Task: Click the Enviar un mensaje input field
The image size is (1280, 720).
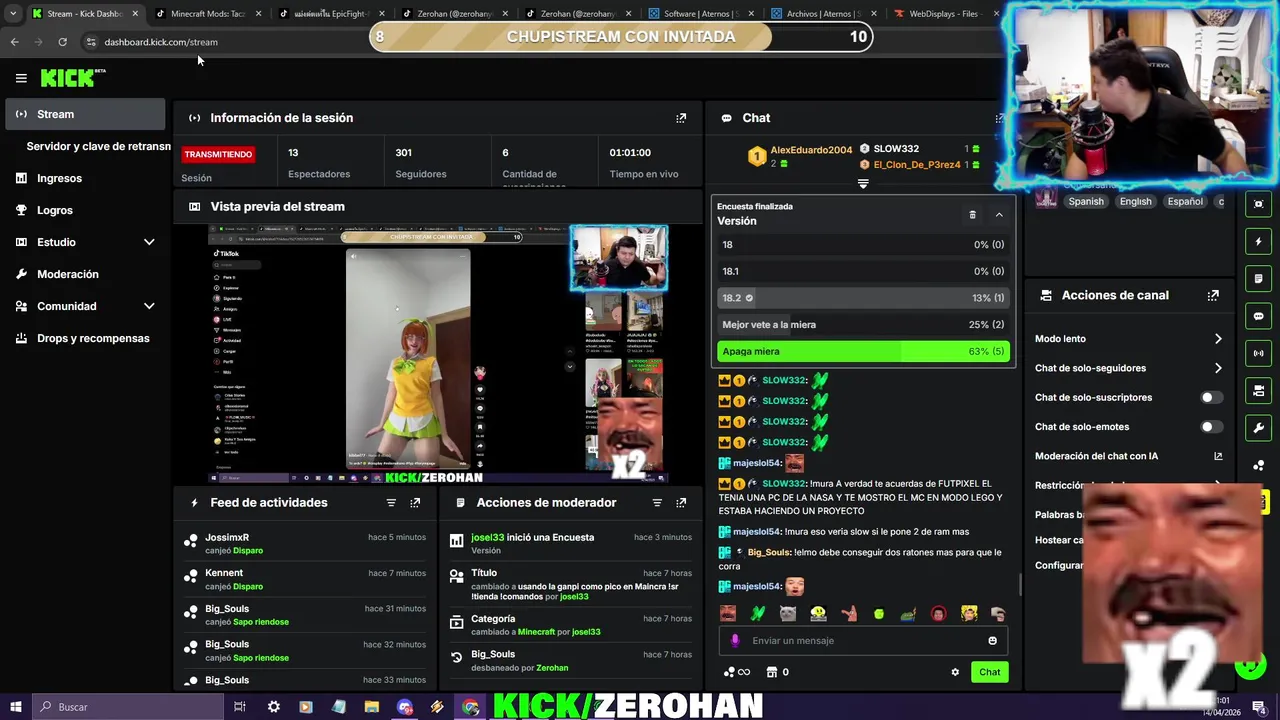Action: tap(863, 641)
